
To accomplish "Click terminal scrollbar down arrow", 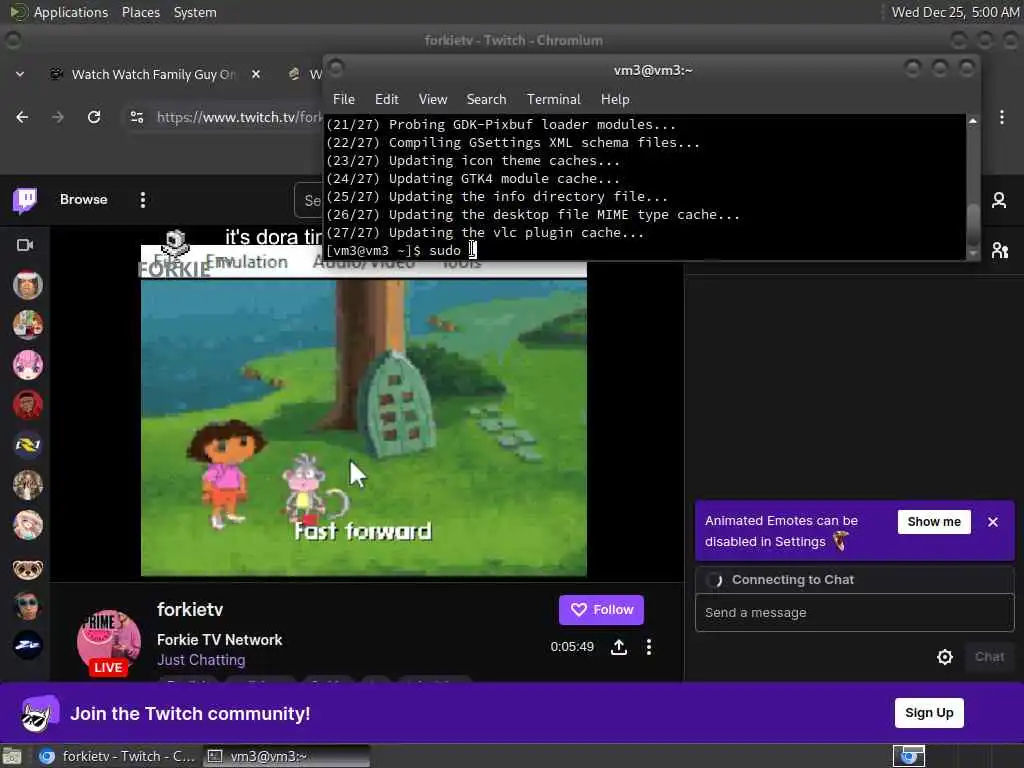I will pyautogui.click(x=972, y=253).
